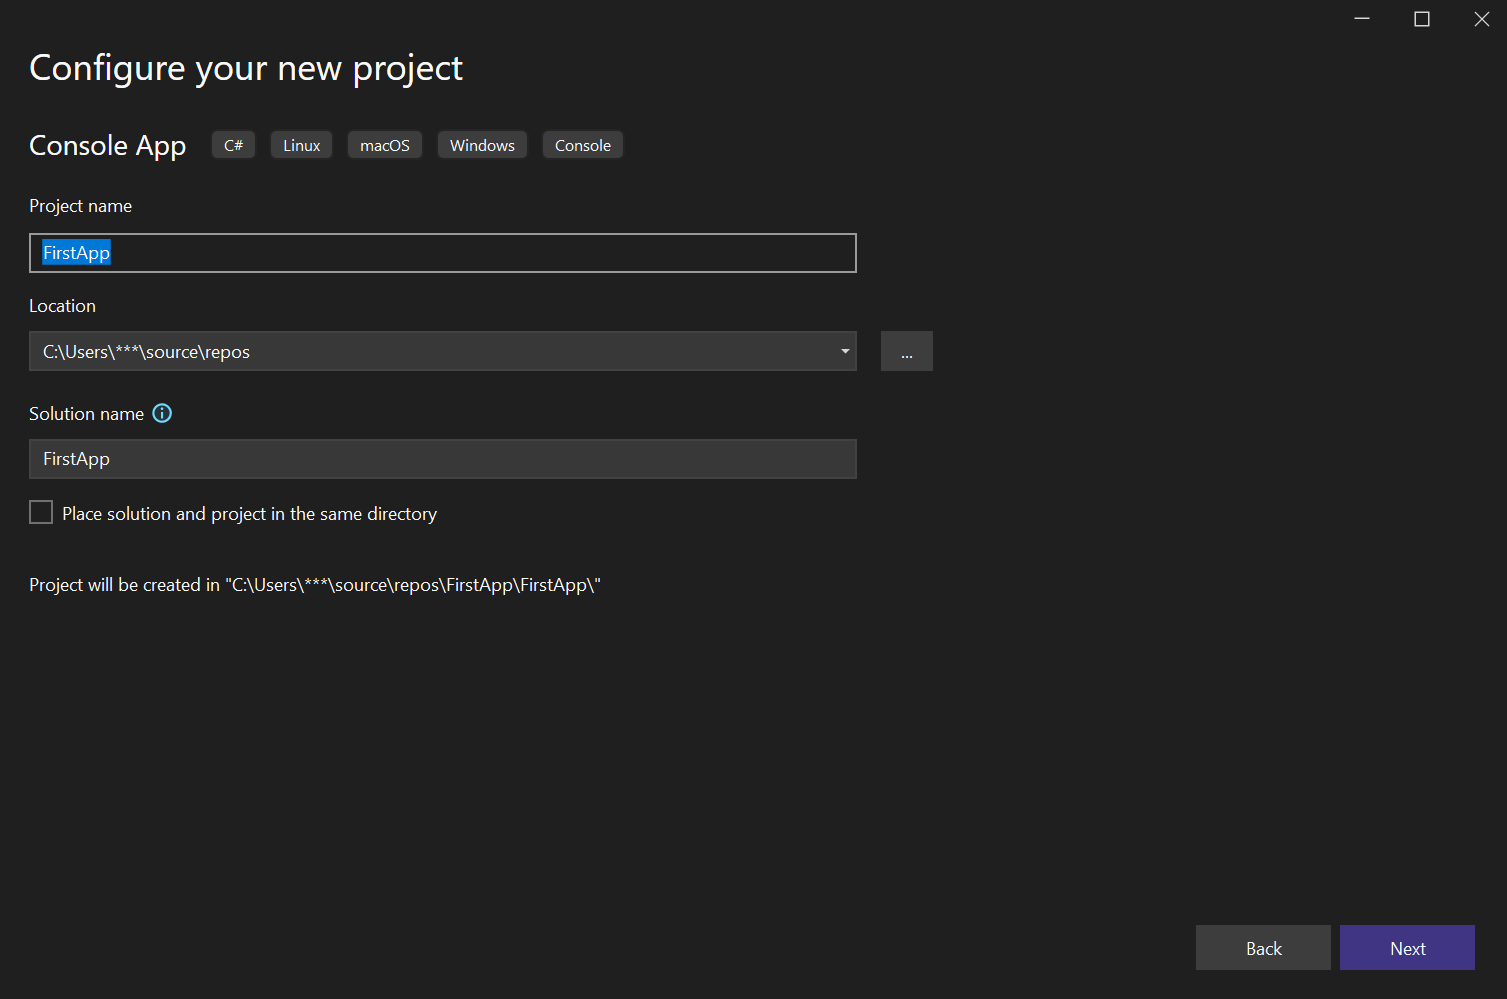1507x999 pixels.
Task: Click the project creation path text
Action: [x=313, y=584]
